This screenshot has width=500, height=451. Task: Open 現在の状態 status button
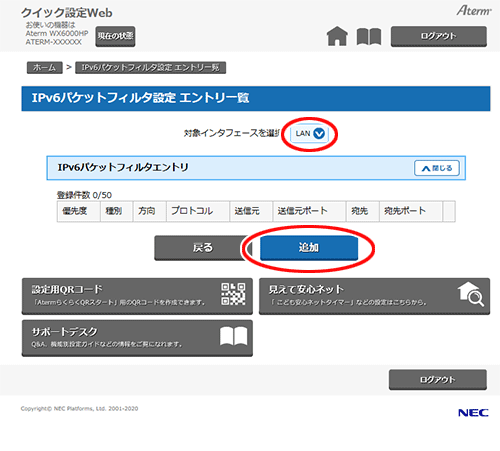click(x=115, y=36)
